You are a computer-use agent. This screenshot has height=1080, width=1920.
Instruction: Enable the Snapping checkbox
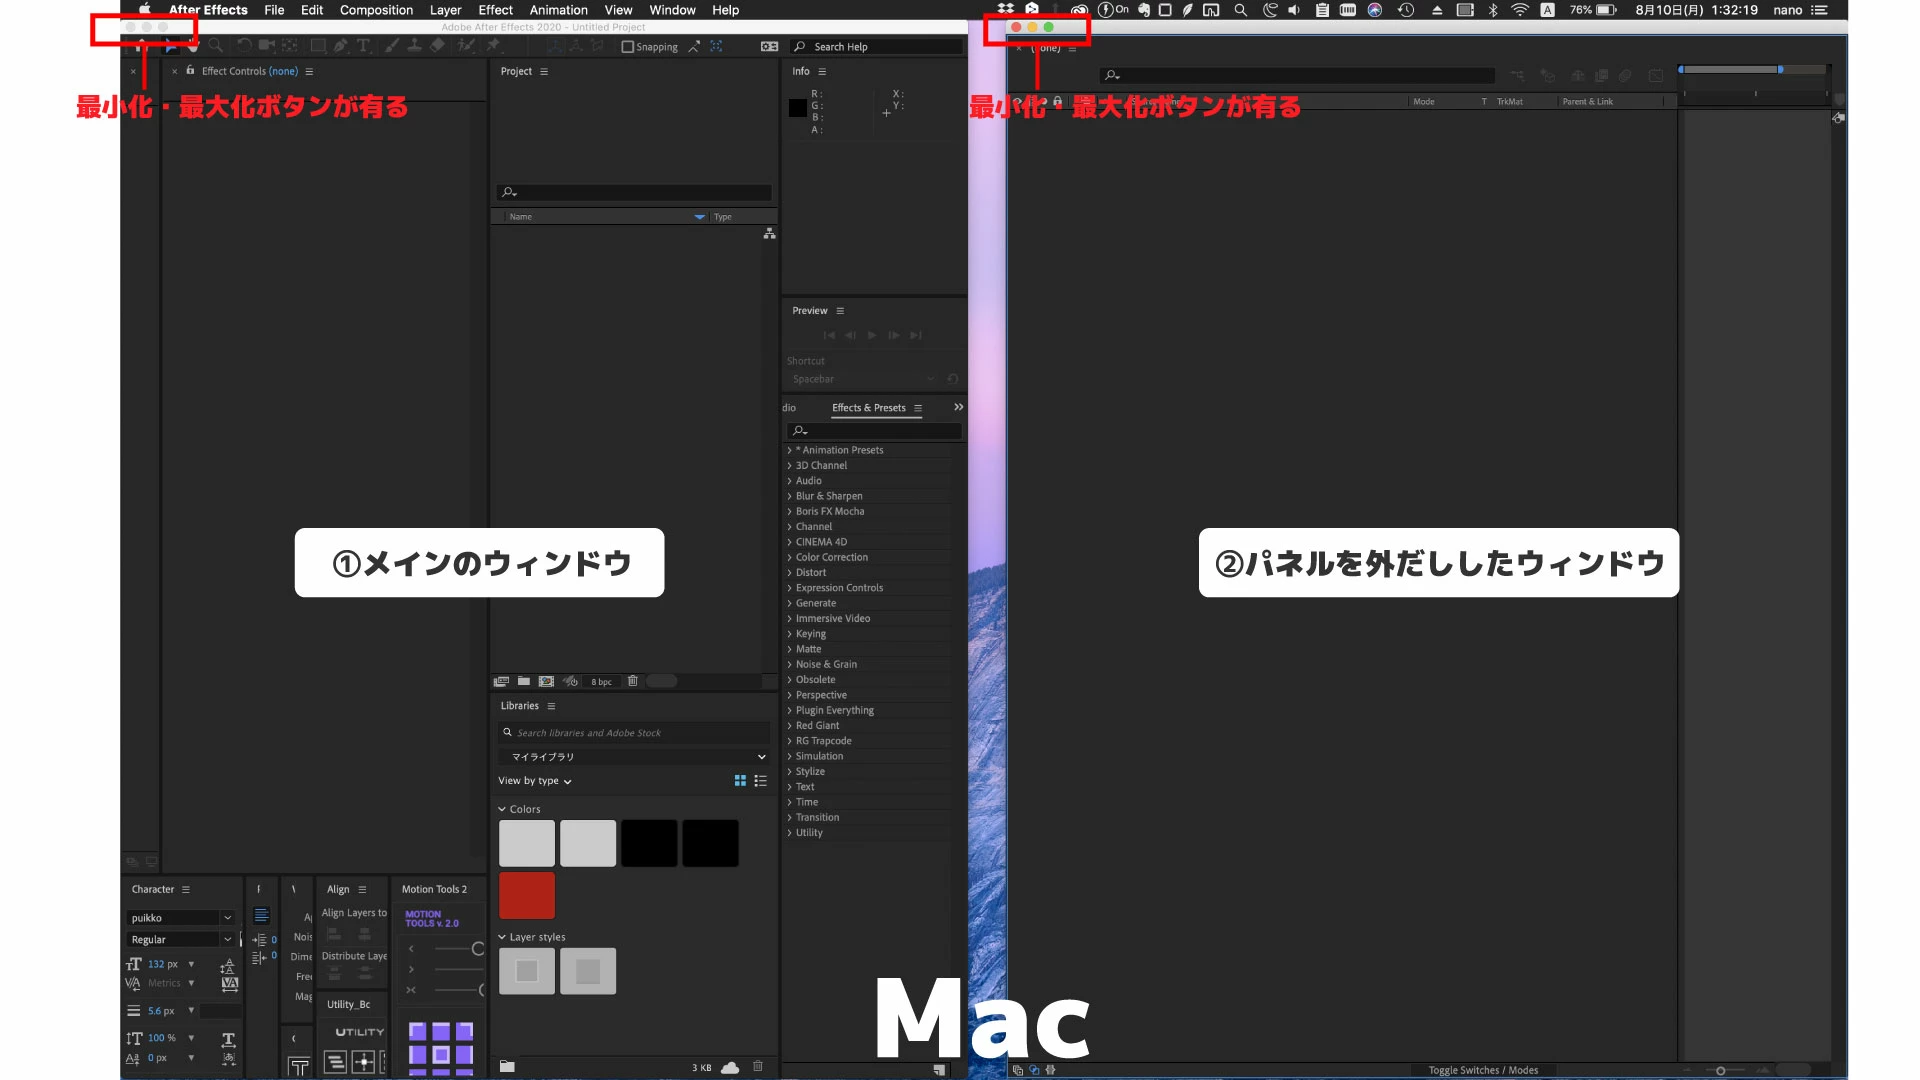[628, 47]
